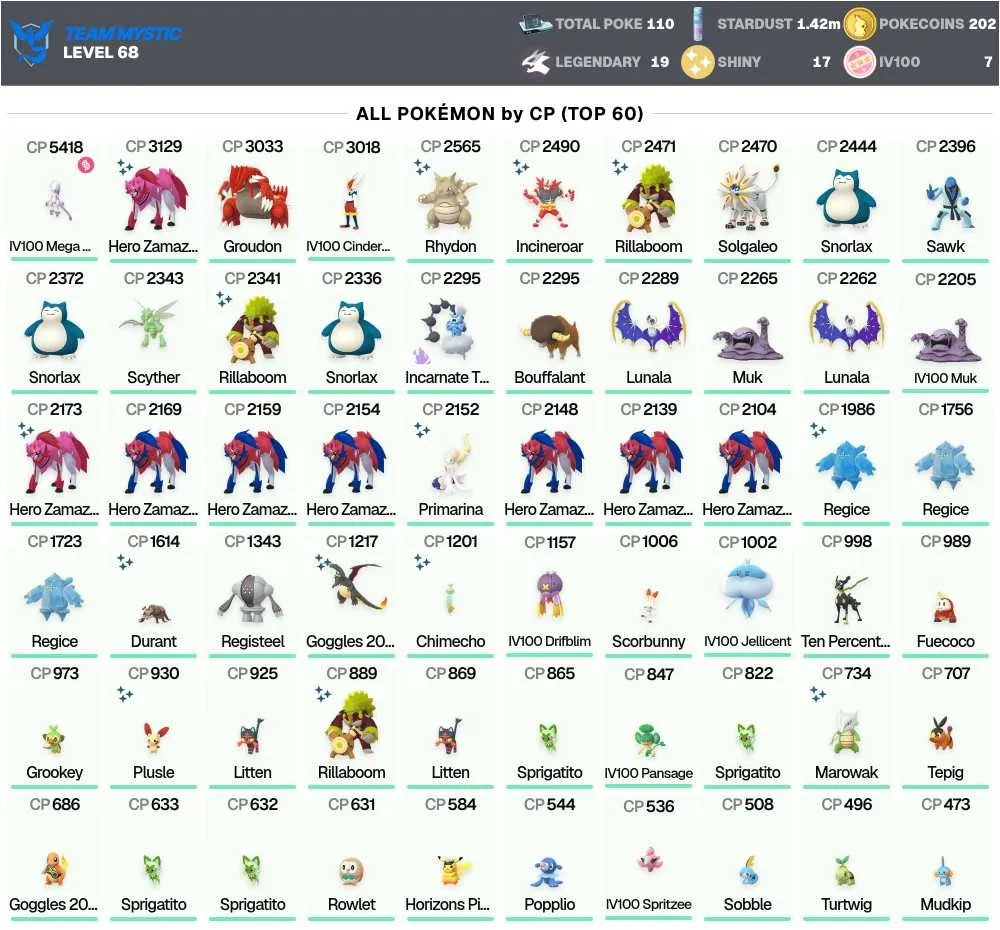This screenshot has height=930, width=1000.
Task: Tap the gold Pokecoins coin icon
Action: pyautogui.click(x=859, y=24)
